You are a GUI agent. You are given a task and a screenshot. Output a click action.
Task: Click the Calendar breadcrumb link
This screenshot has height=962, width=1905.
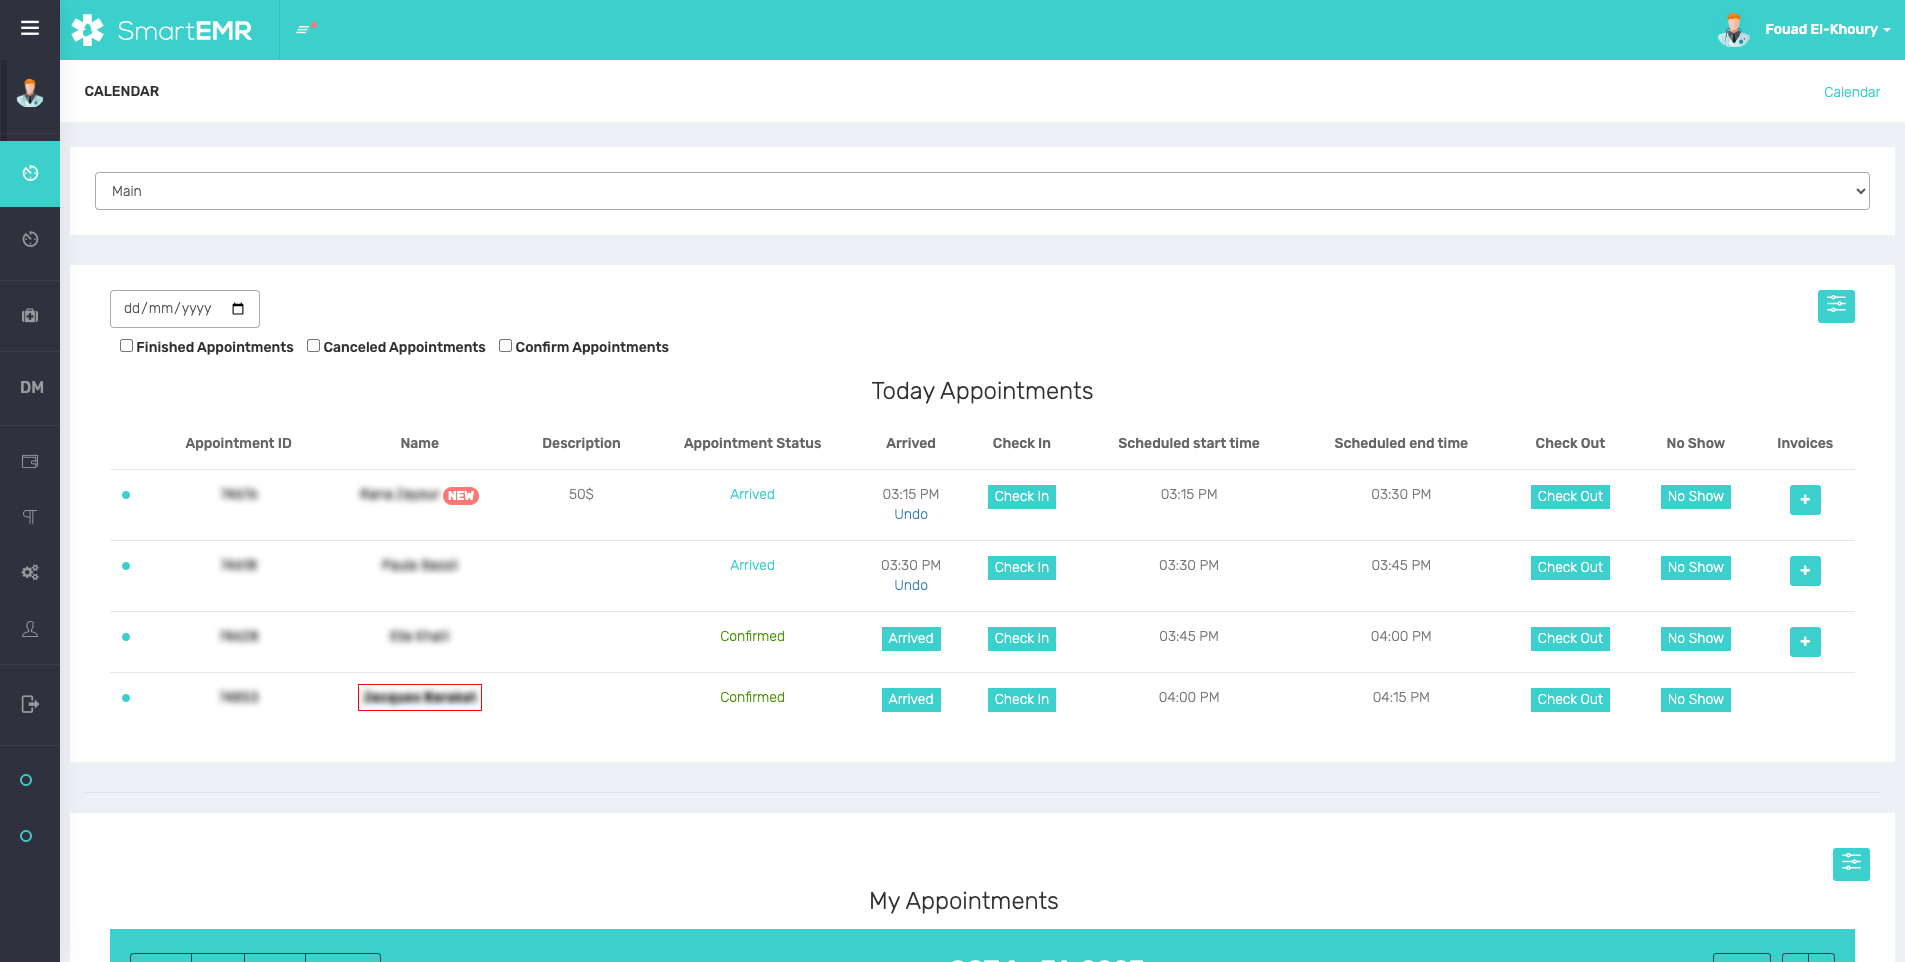click(x=1851, y=91)
